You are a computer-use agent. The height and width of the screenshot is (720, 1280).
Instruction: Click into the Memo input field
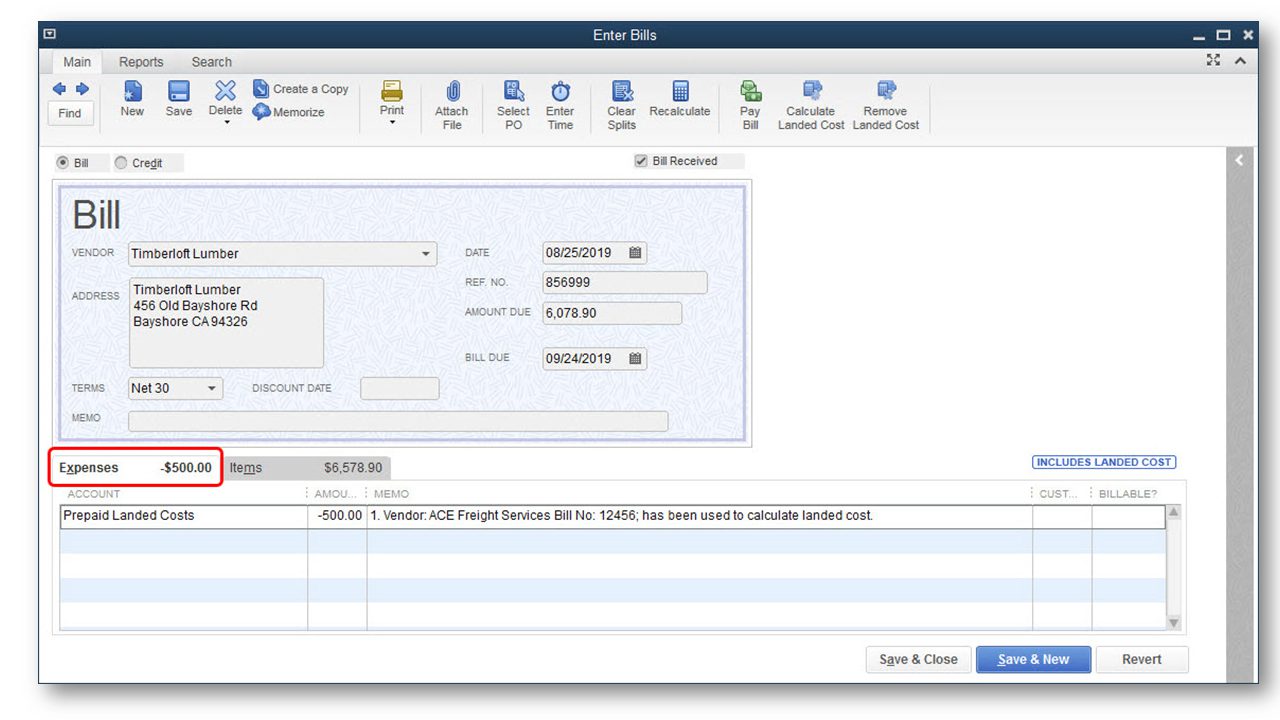(x=398, y=421)
